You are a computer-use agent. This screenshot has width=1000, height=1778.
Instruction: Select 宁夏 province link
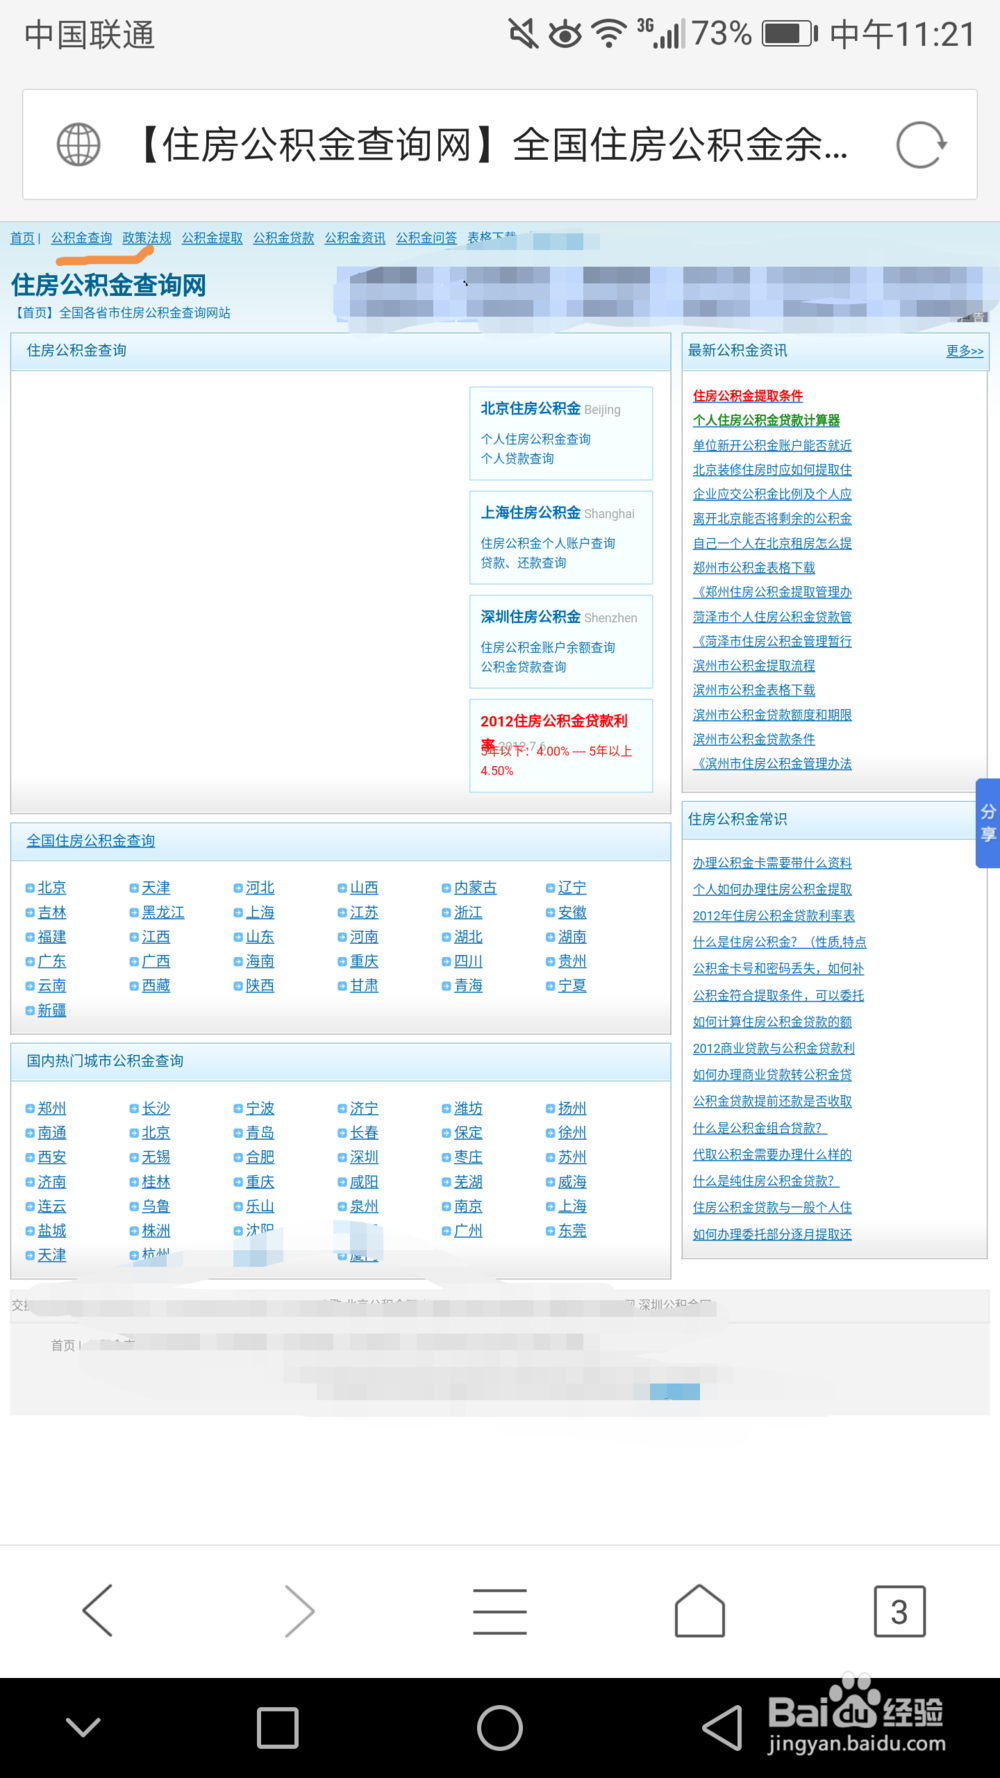[x=572, y=985]
